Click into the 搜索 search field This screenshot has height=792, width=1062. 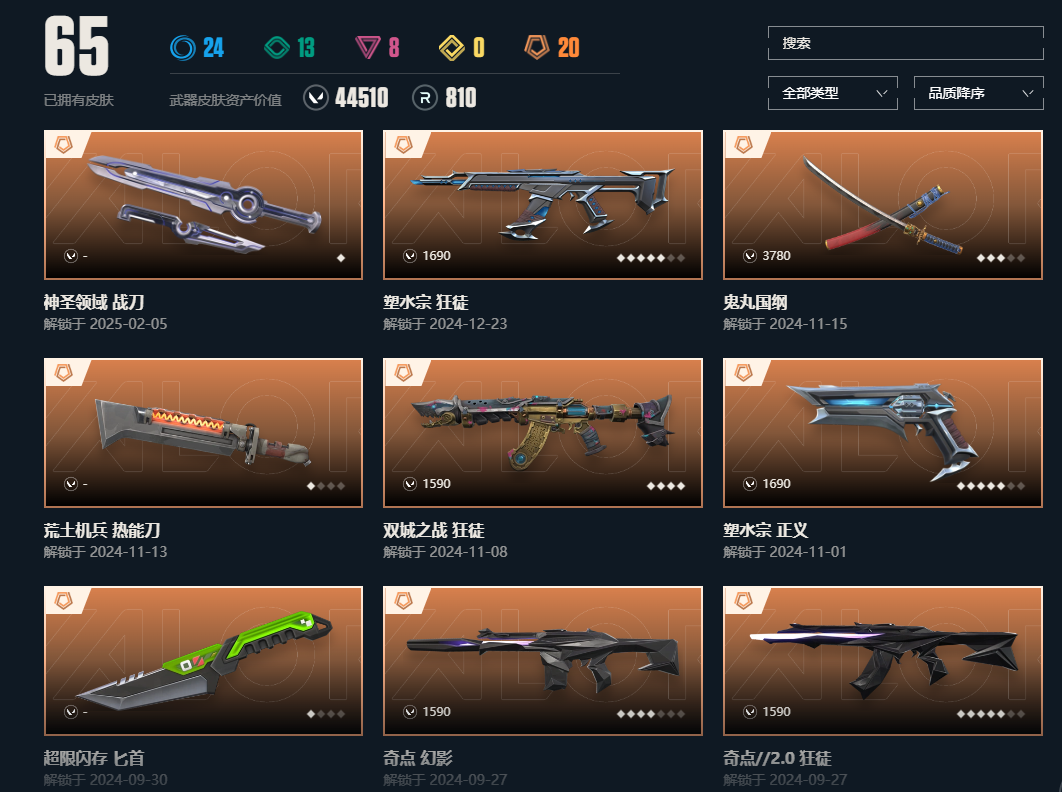[x=906, y=43]
